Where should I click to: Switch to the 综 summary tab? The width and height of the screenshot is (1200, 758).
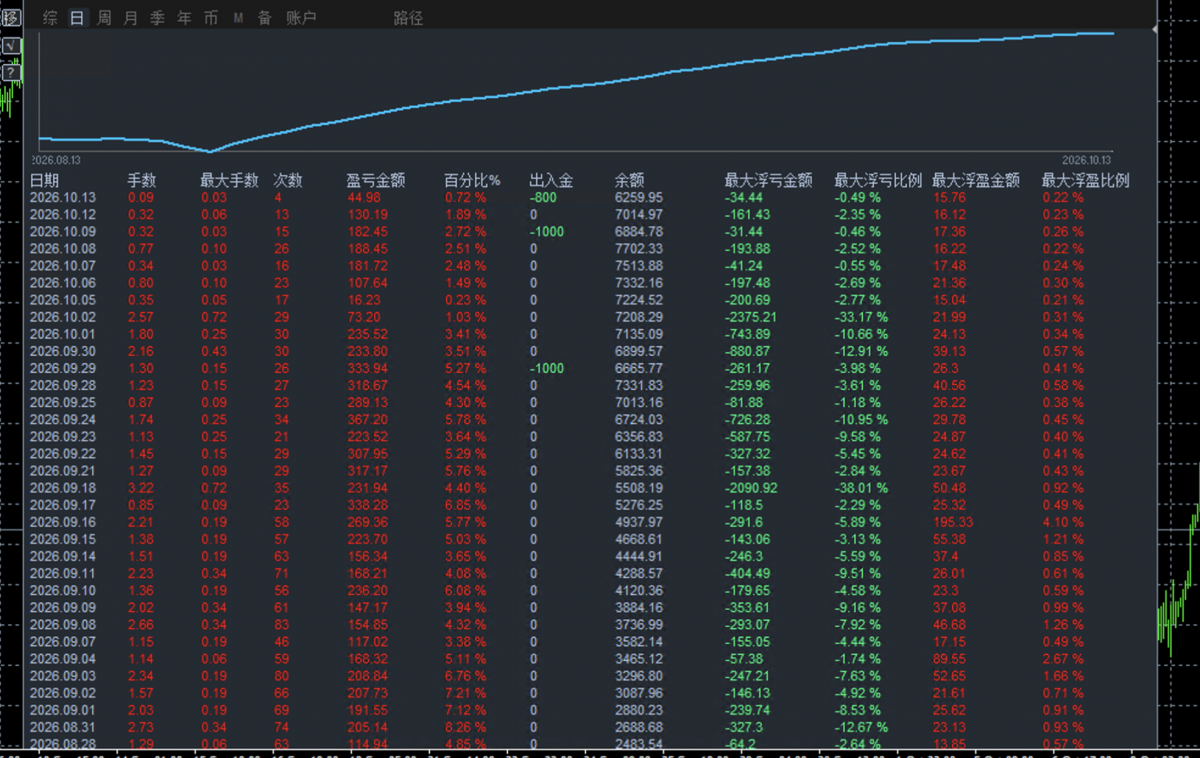(51, 18)
